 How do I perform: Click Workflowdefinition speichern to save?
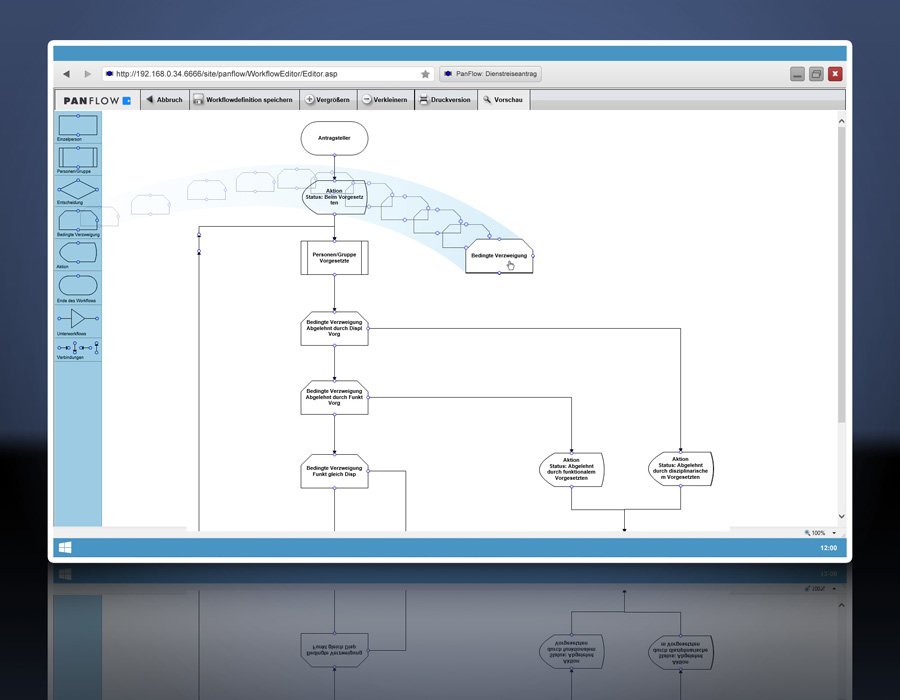point(248,99)
